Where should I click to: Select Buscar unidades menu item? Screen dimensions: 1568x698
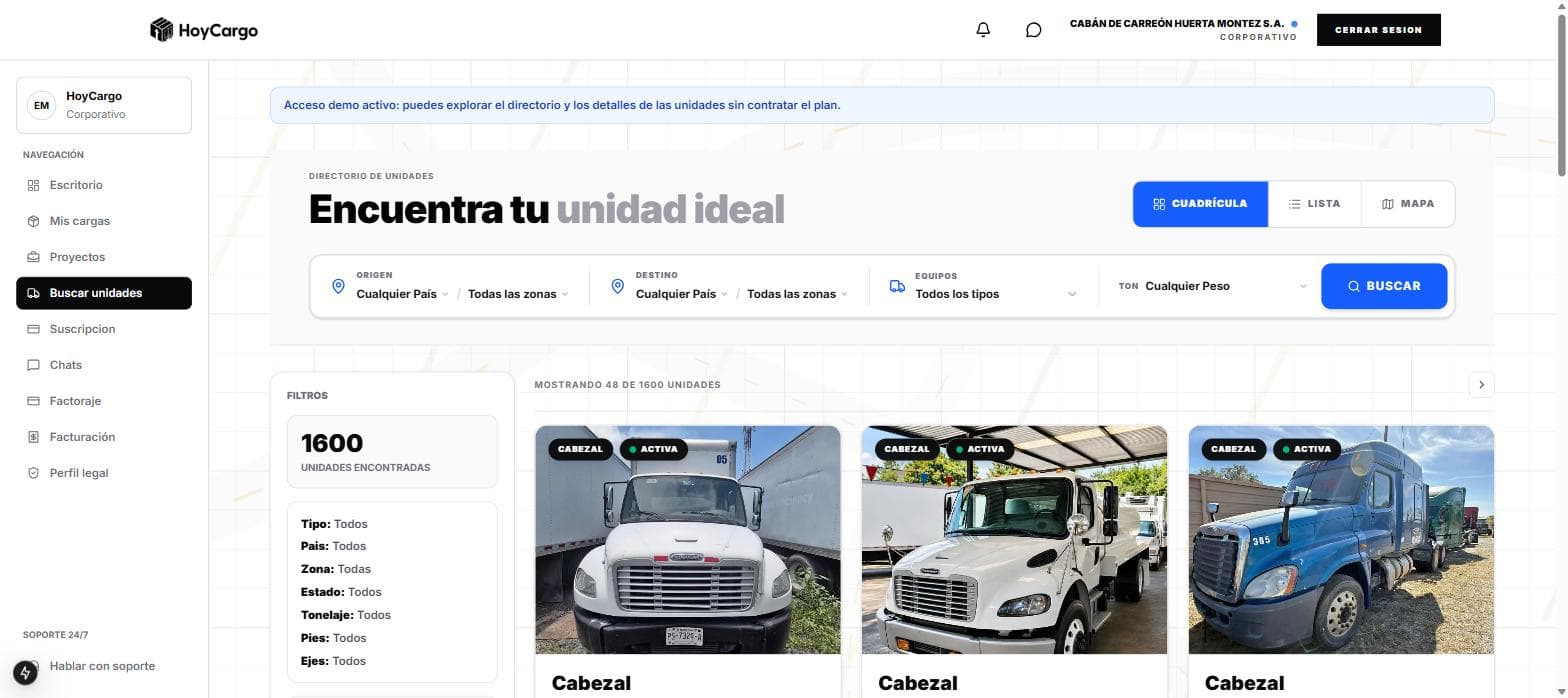104,293
